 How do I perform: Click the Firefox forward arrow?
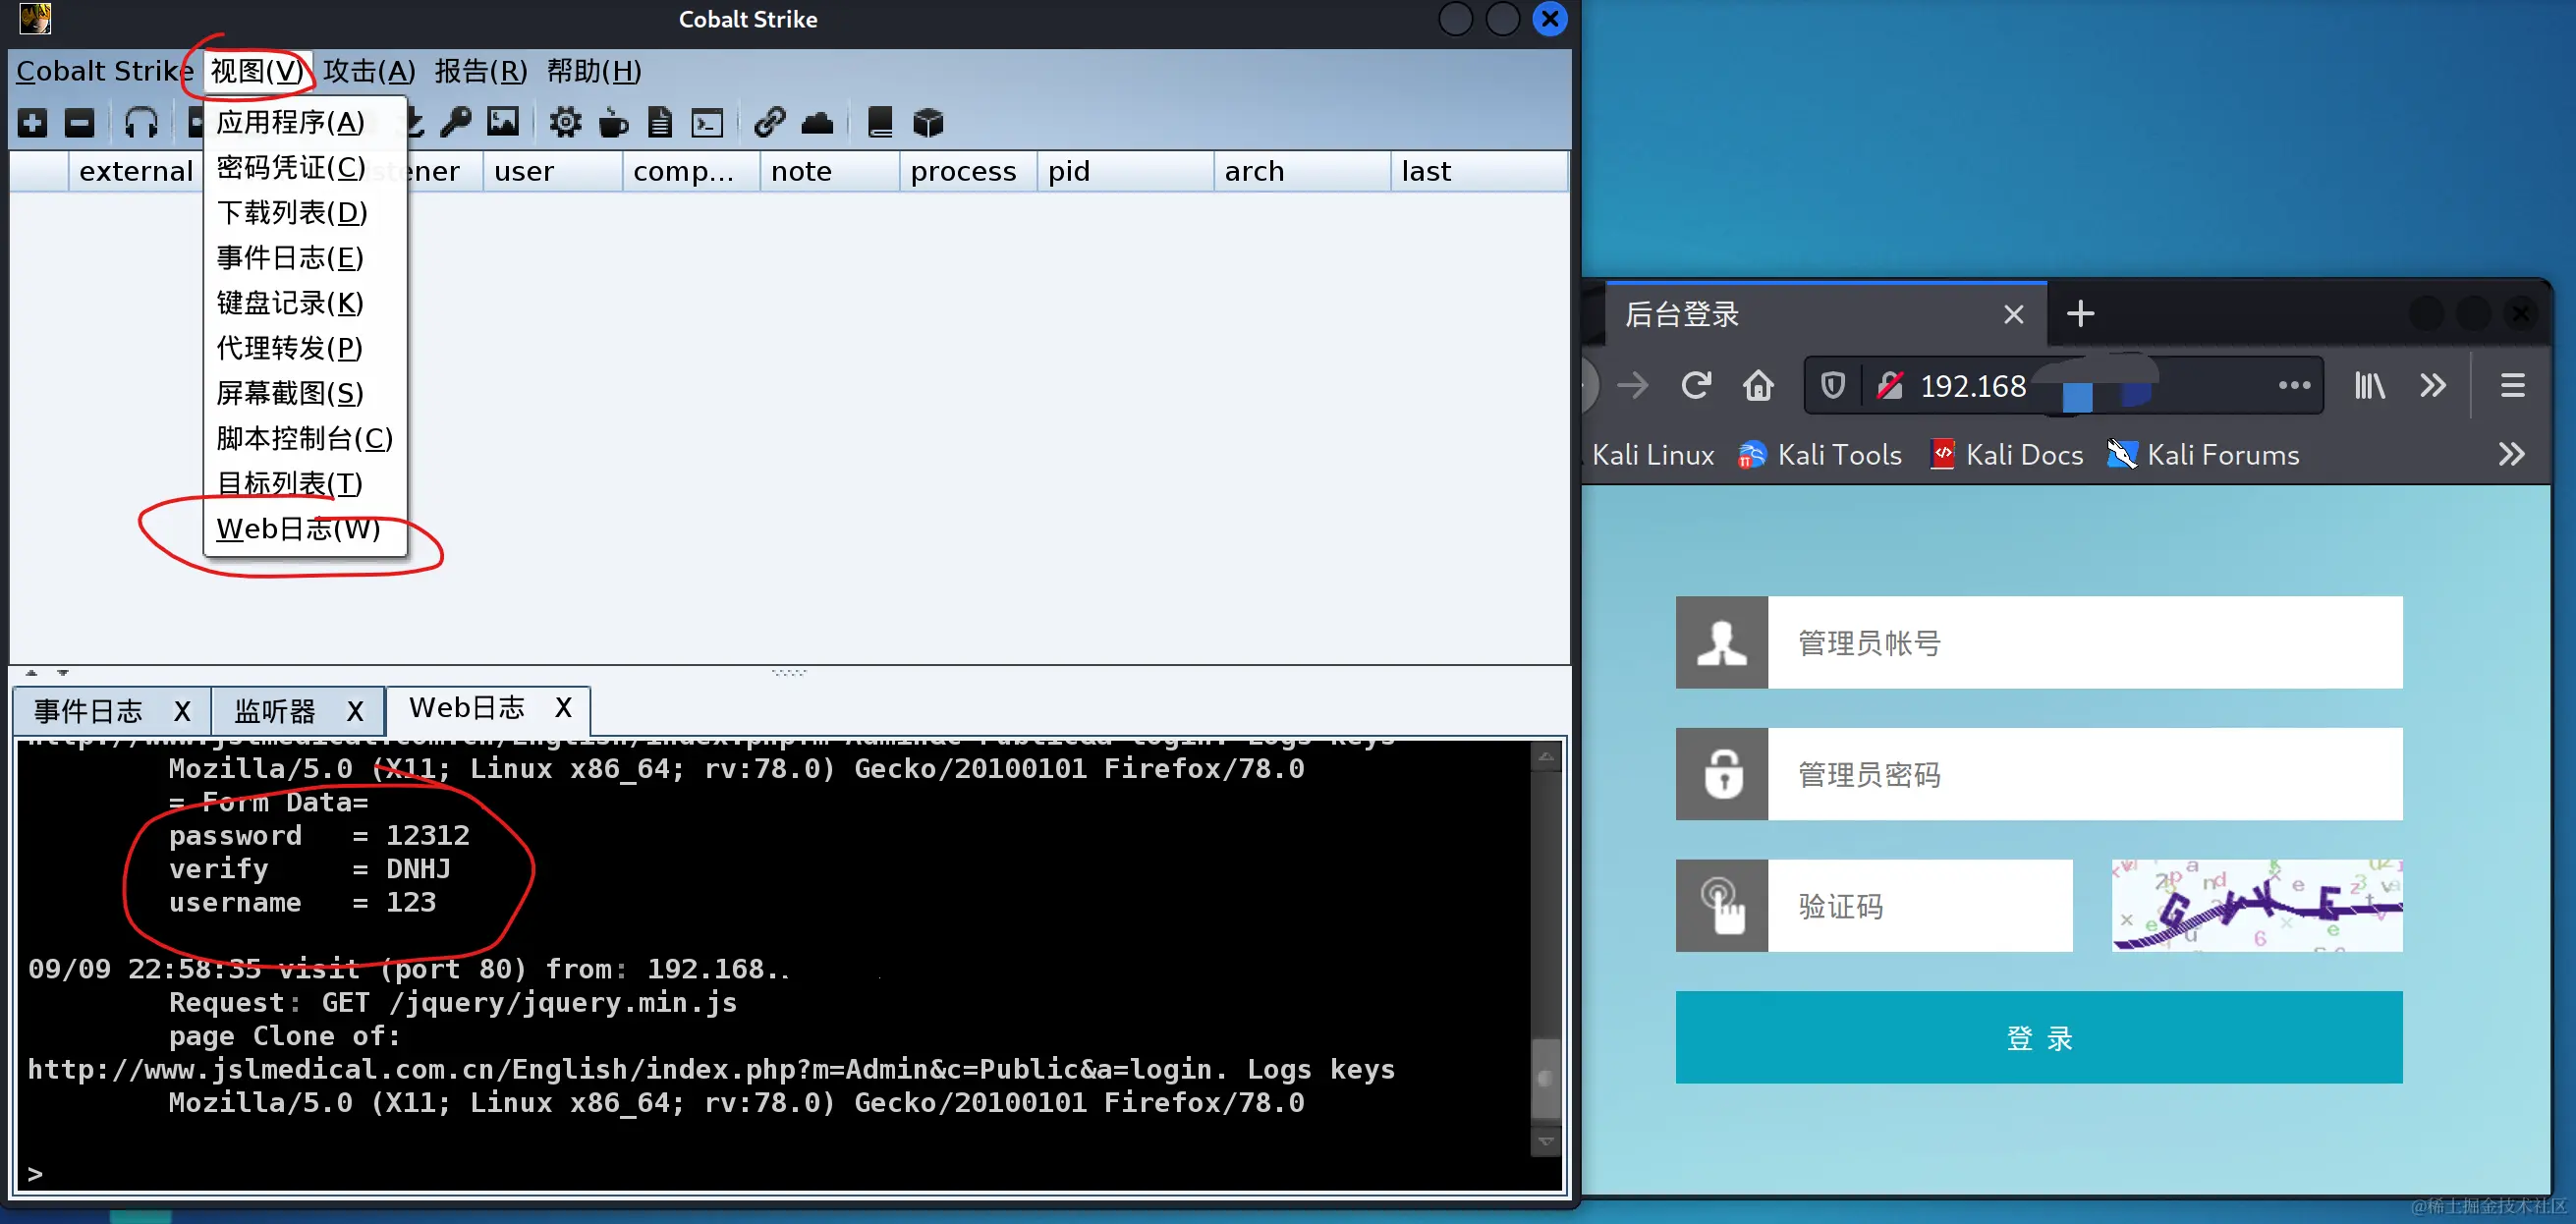[1633, 385]
